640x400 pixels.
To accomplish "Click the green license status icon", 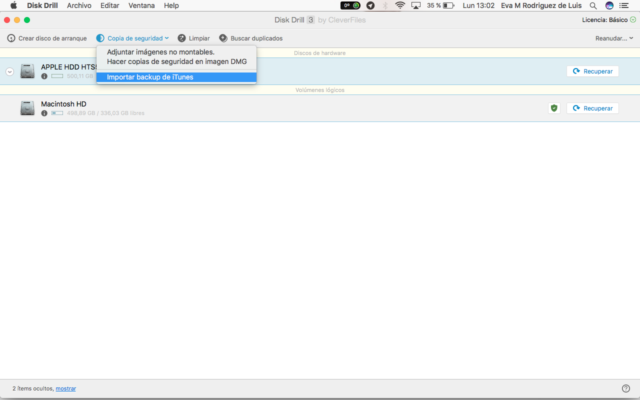I will click(633, 20).
